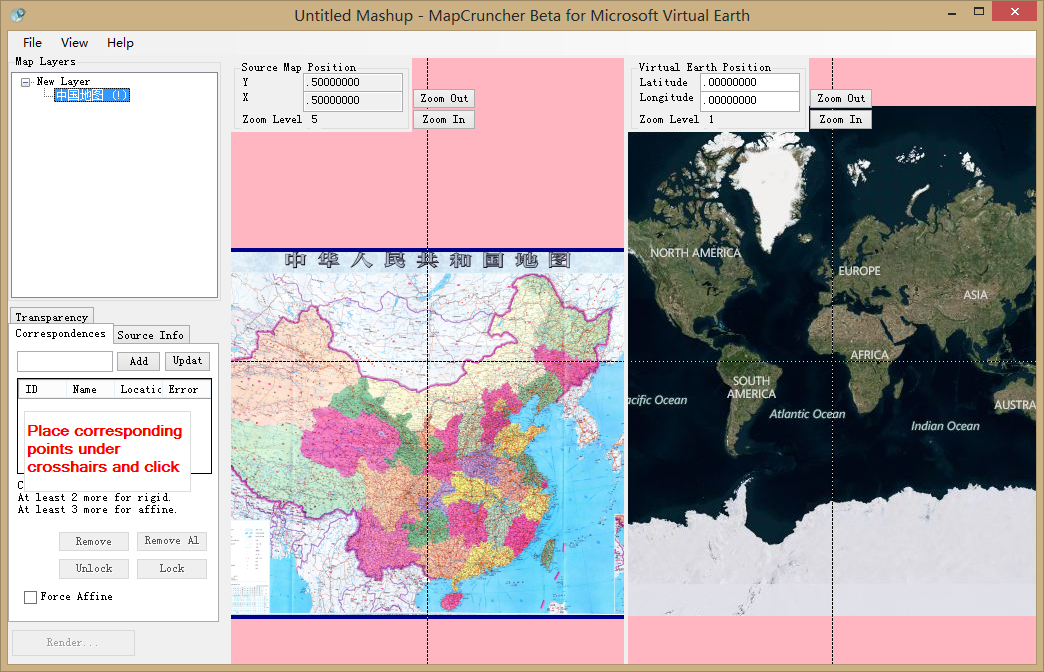The image size is (1044, 672).
Task: Click the Remove button
Action: [93, 541]
